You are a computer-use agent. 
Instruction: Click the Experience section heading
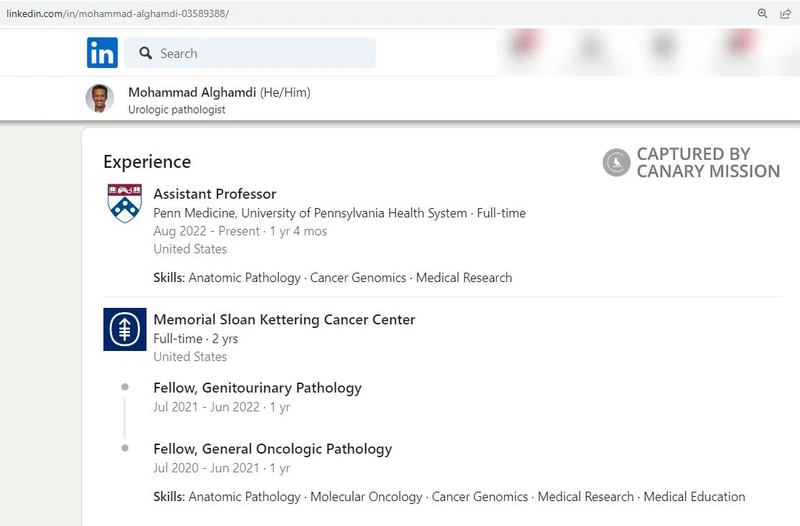(147, 162)
